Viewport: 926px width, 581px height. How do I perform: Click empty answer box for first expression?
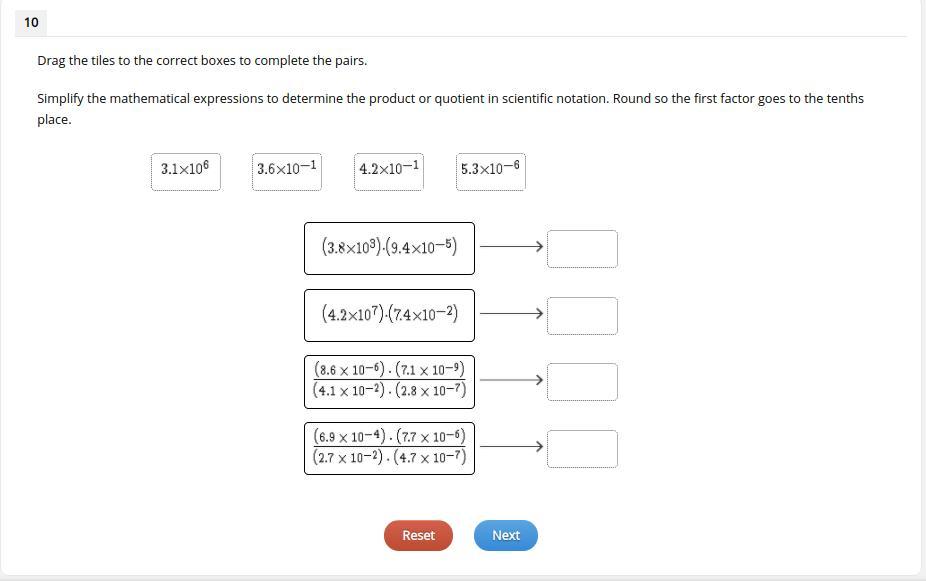pyautogui.click(x=582, y=249)
